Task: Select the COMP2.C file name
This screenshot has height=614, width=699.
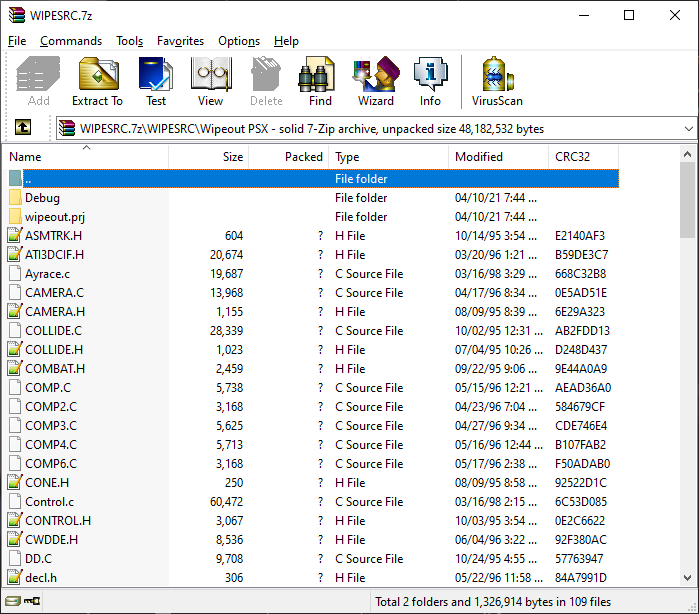Action: point(51,407)
